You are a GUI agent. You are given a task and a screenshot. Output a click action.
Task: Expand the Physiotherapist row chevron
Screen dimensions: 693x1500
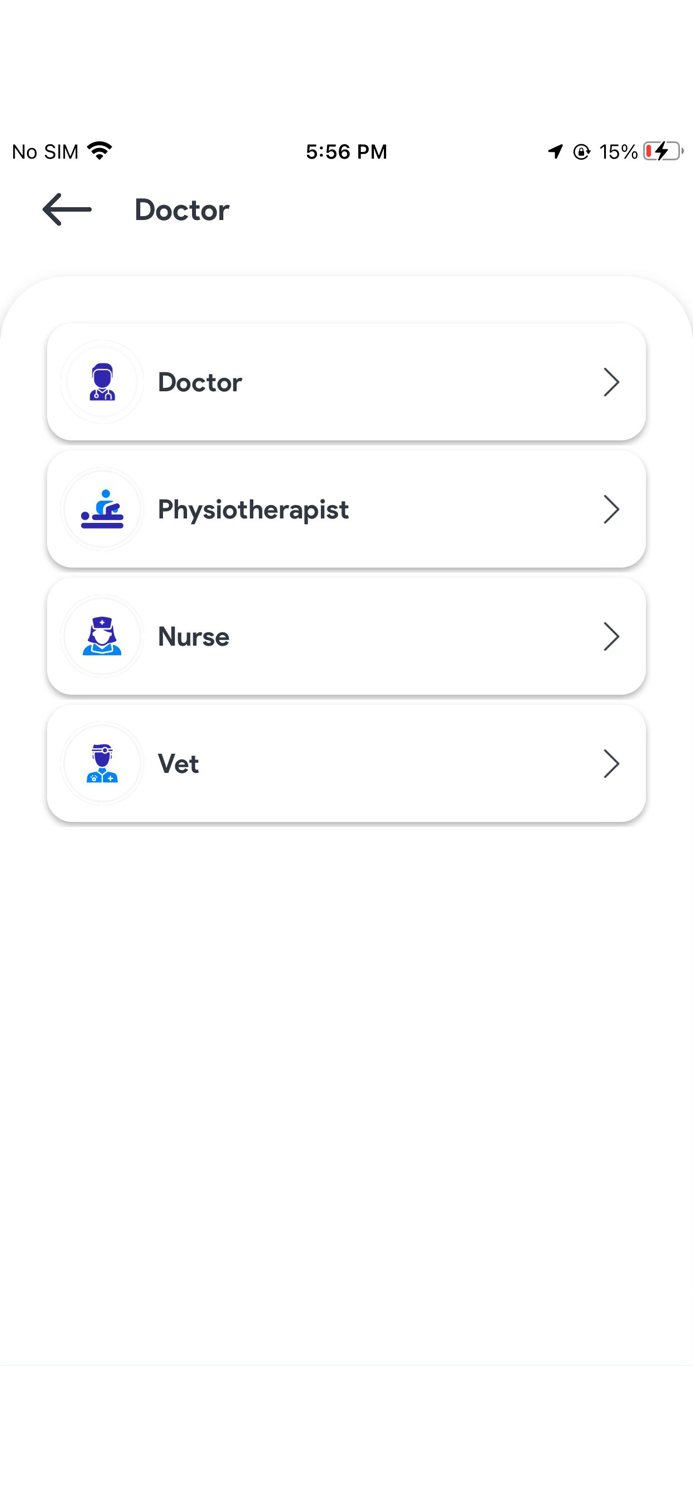[x=611, y=509]
